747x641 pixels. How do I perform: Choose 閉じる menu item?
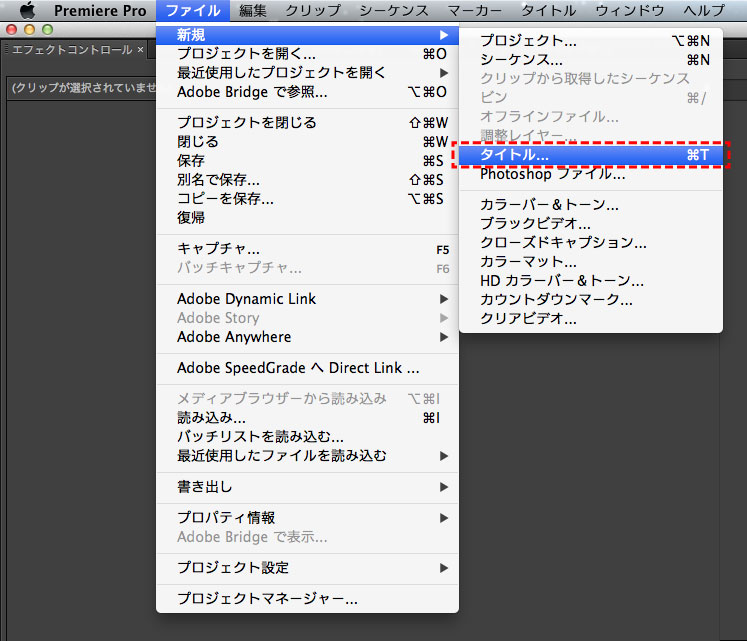[307, 142]
